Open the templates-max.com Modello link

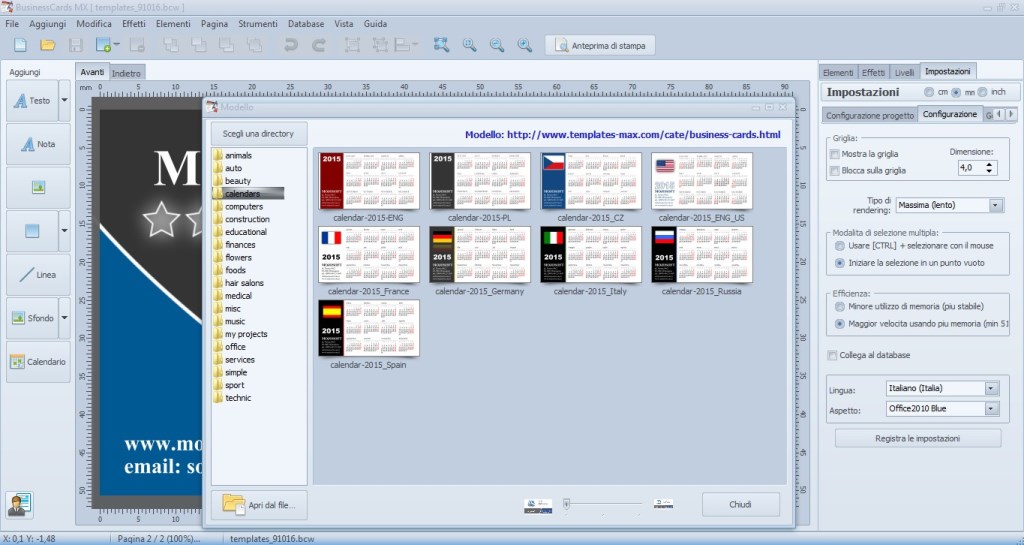[643, 135]
